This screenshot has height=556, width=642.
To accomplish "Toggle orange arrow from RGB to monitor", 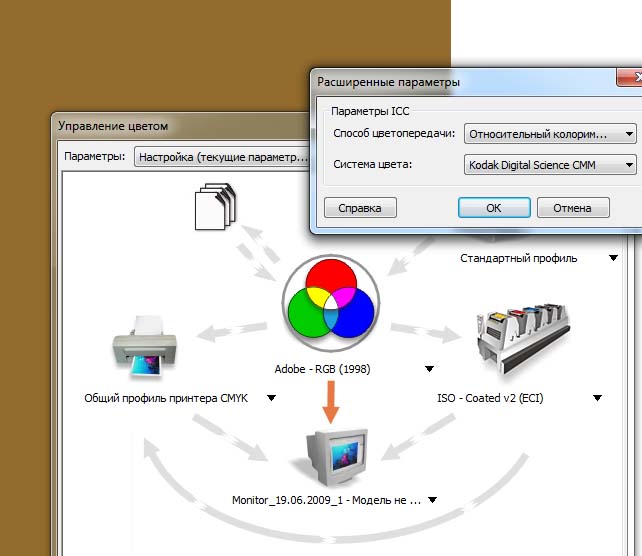I will click(331, 402).
